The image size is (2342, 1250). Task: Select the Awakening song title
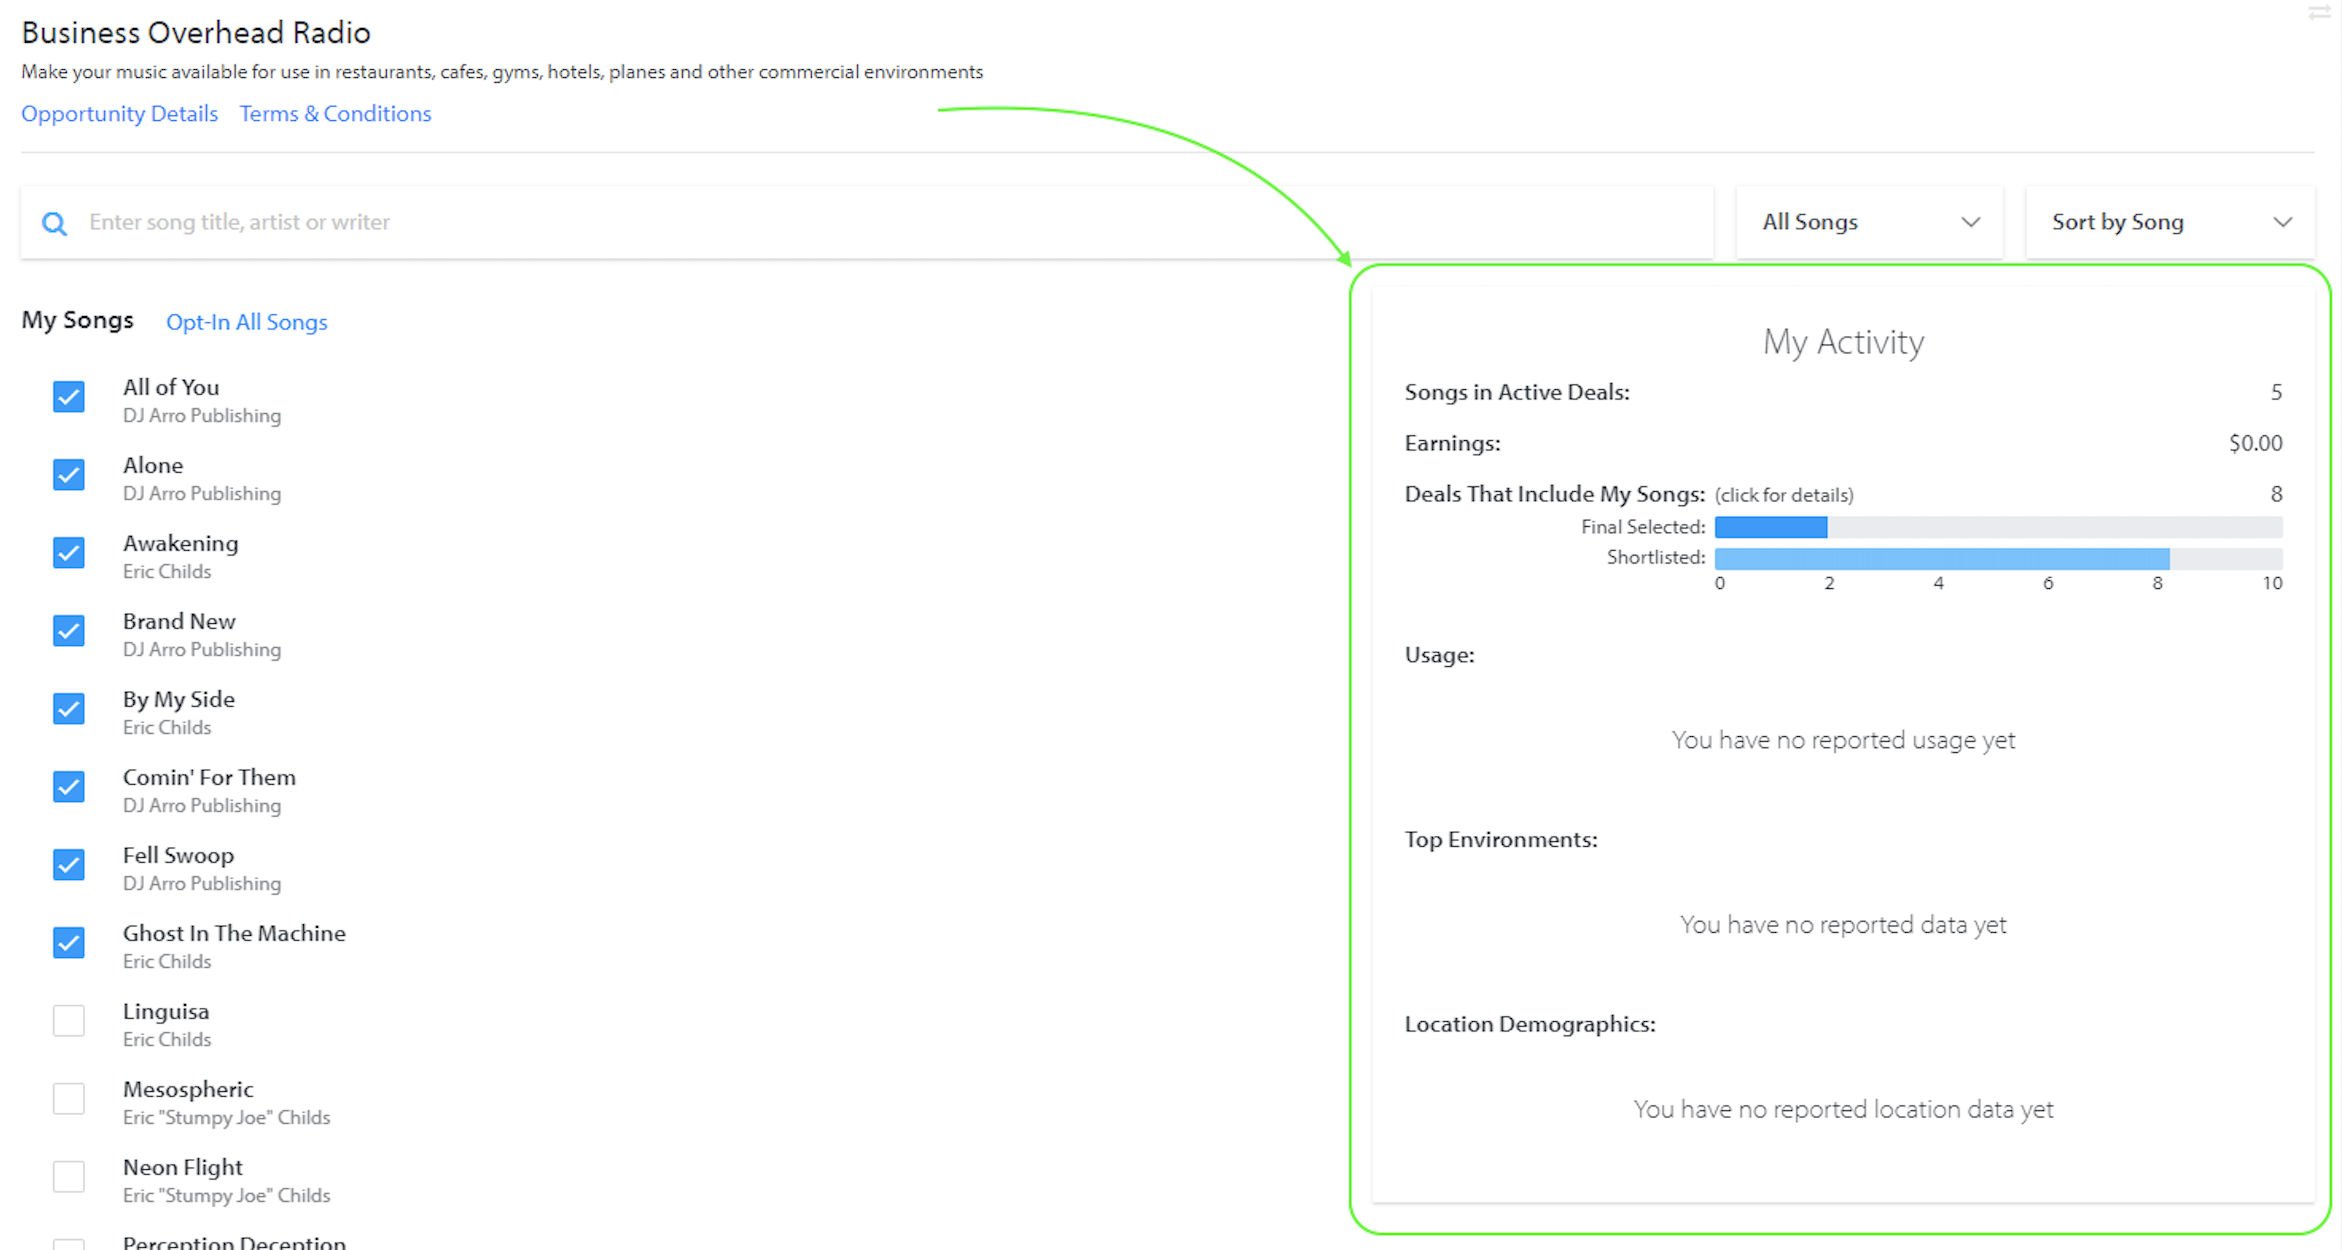click(x=181, y=543)
